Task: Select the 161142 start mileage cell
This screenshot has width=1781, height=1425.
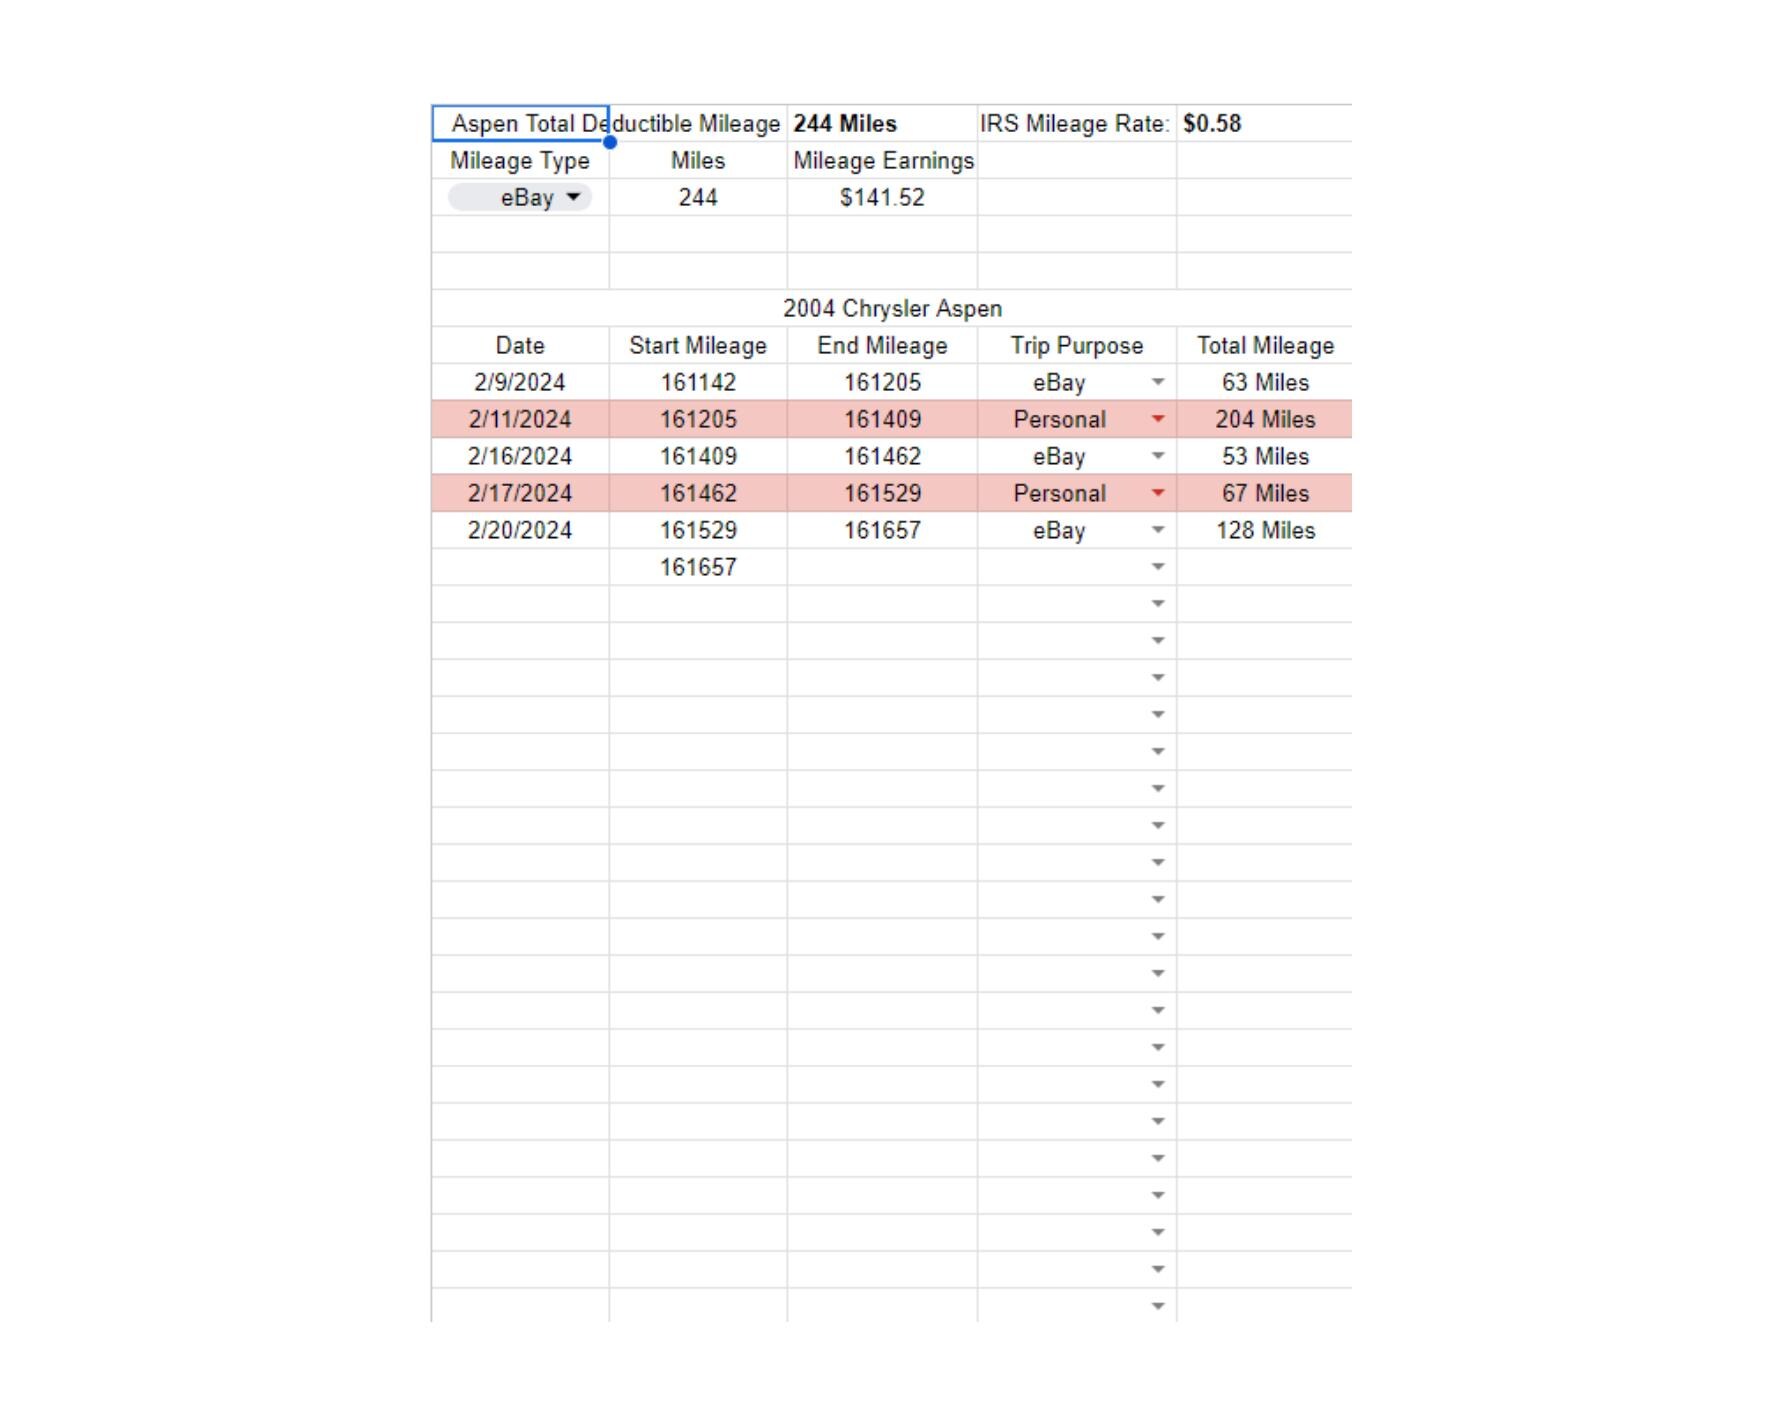Action: (x=698, y=382)
